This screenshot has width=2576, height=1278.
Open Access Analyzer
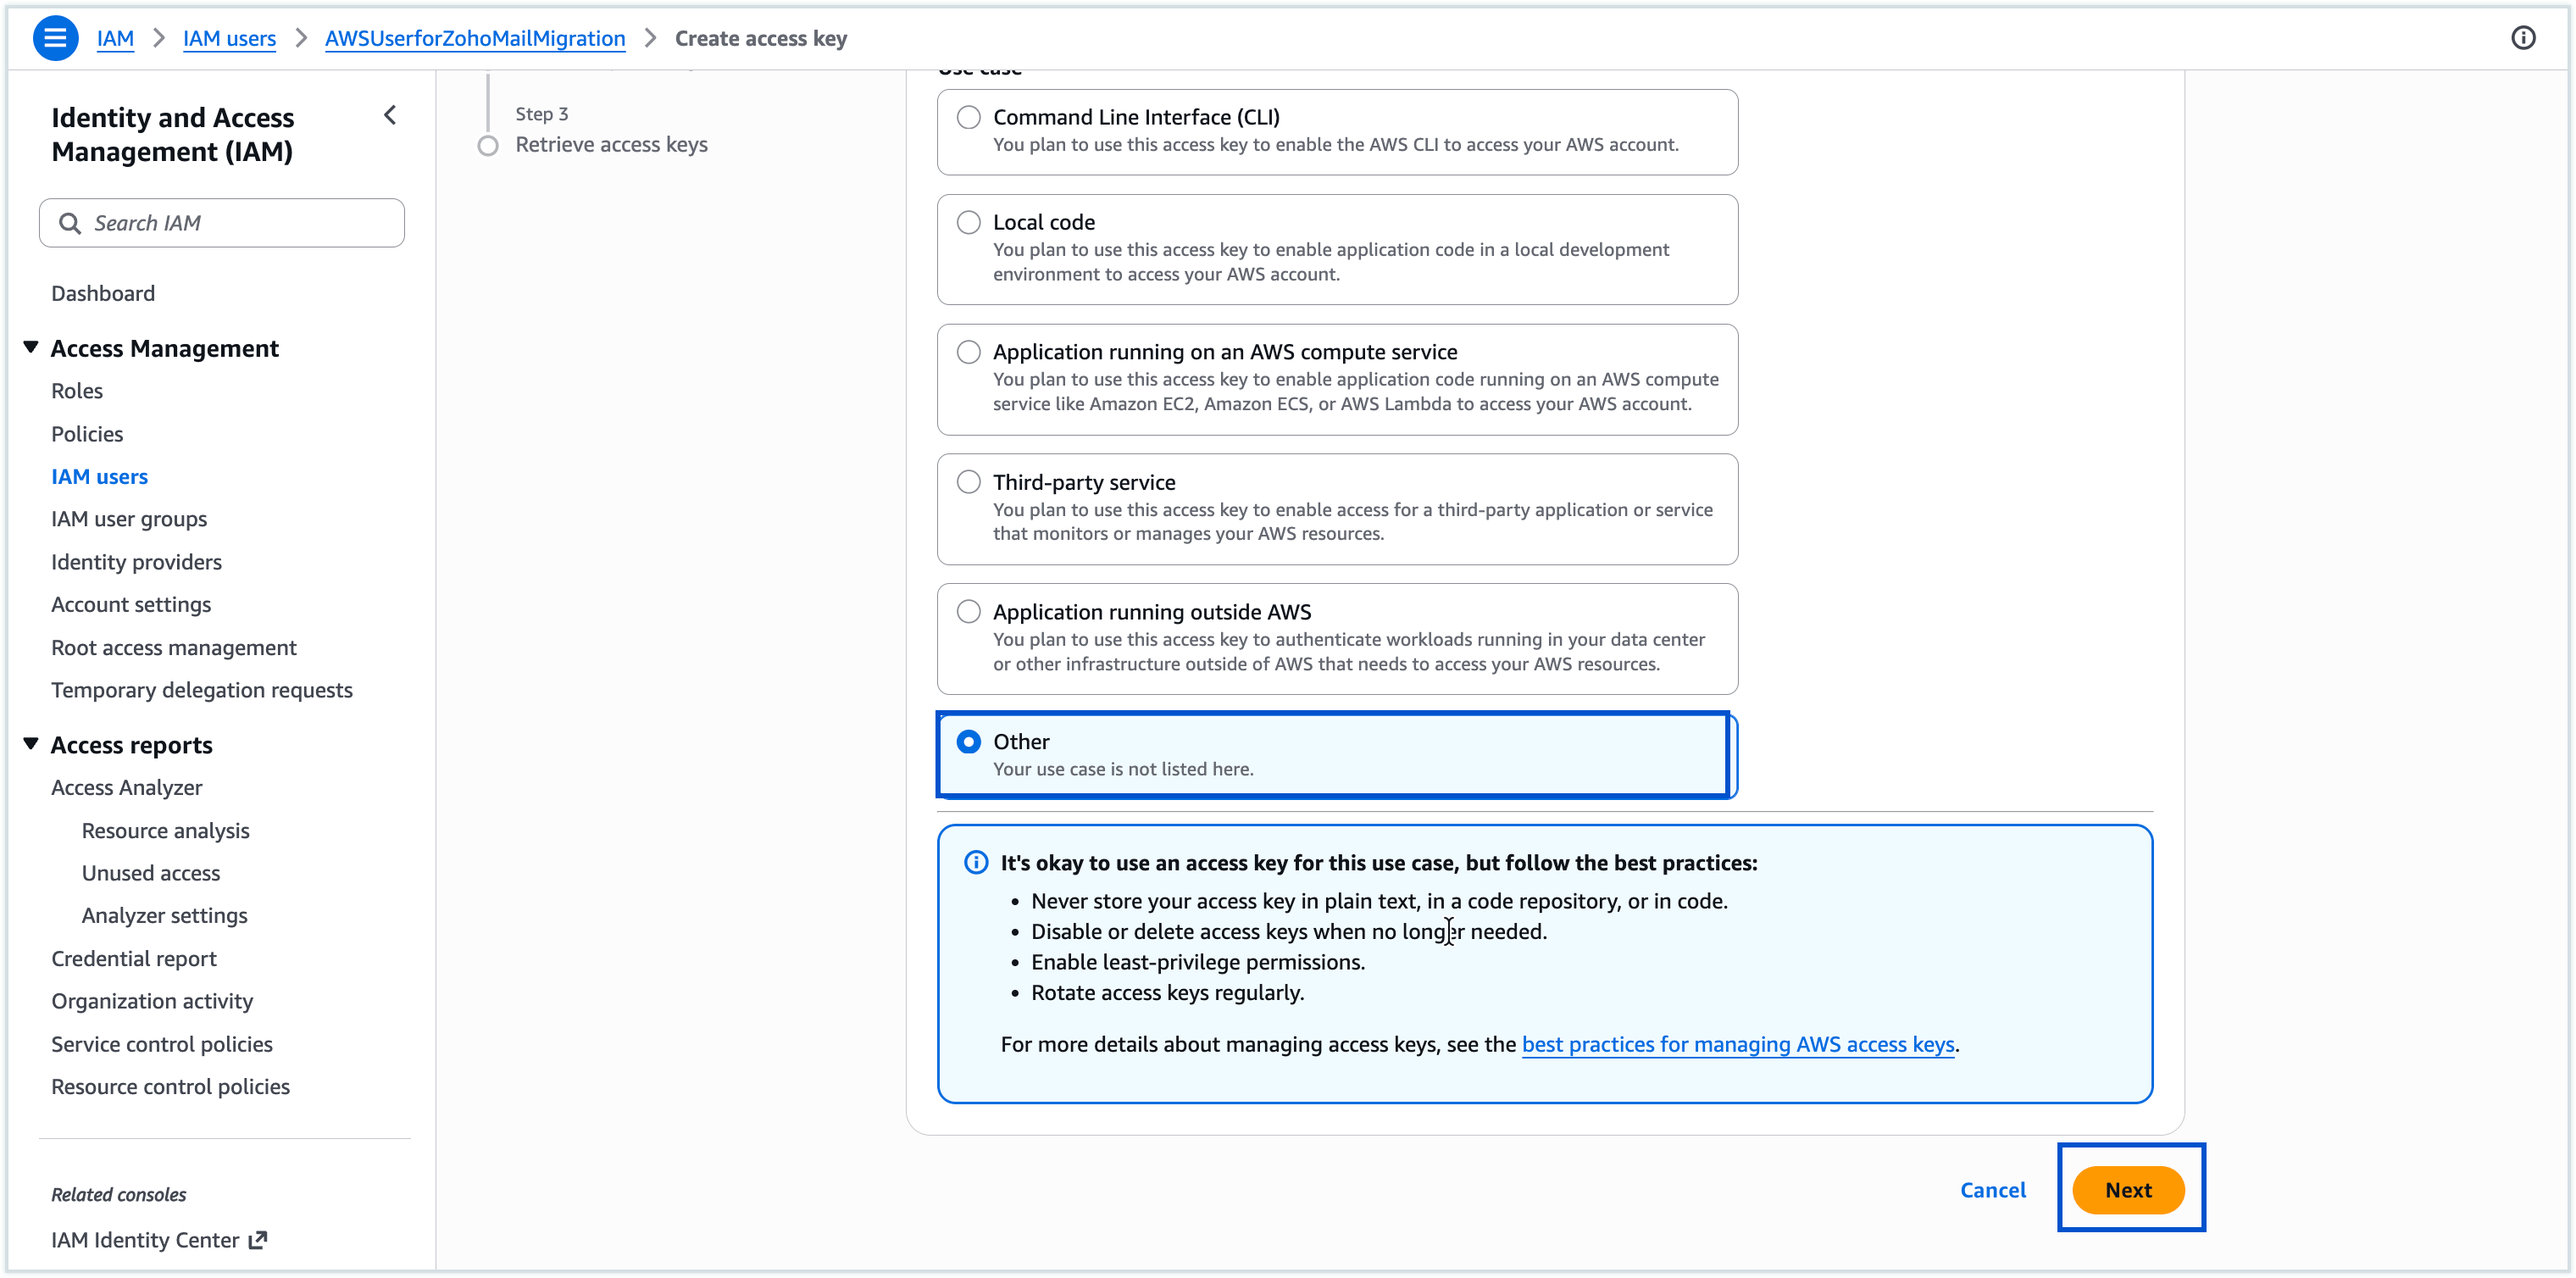[126, 788]
